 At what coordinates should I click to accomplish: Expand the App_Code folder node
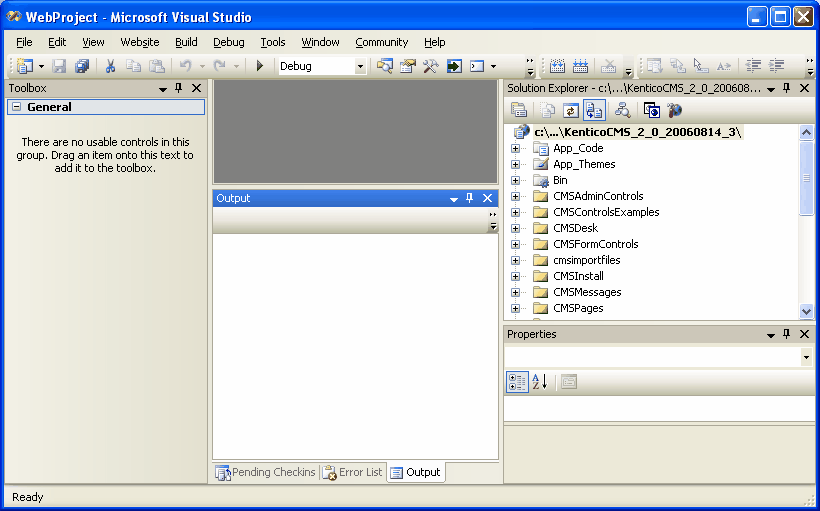coord(515,149)
